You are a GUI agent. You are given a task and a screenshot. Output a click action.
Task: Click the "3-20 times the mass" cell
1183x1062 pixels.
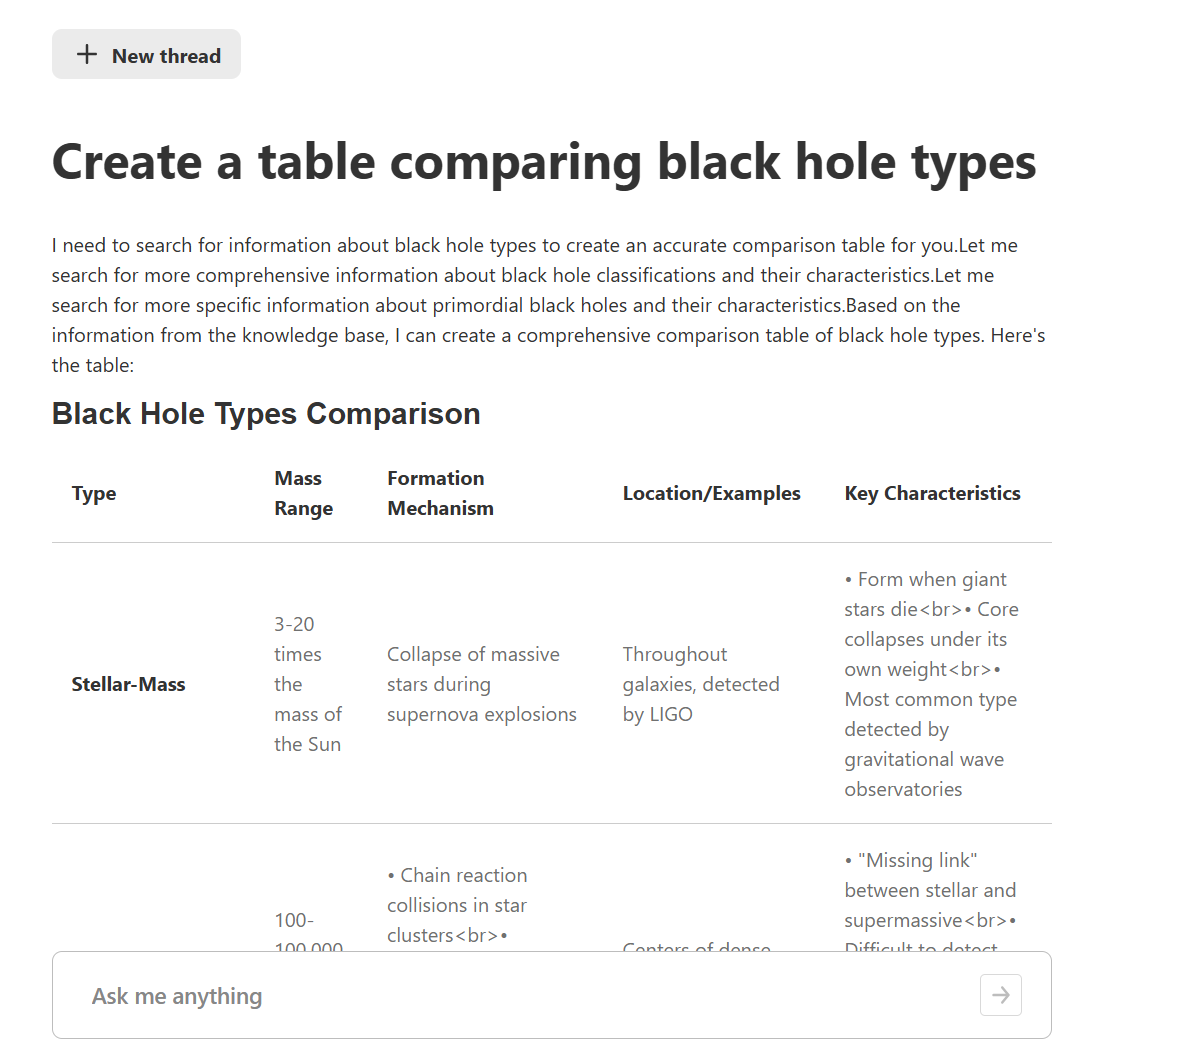[307, 685]
